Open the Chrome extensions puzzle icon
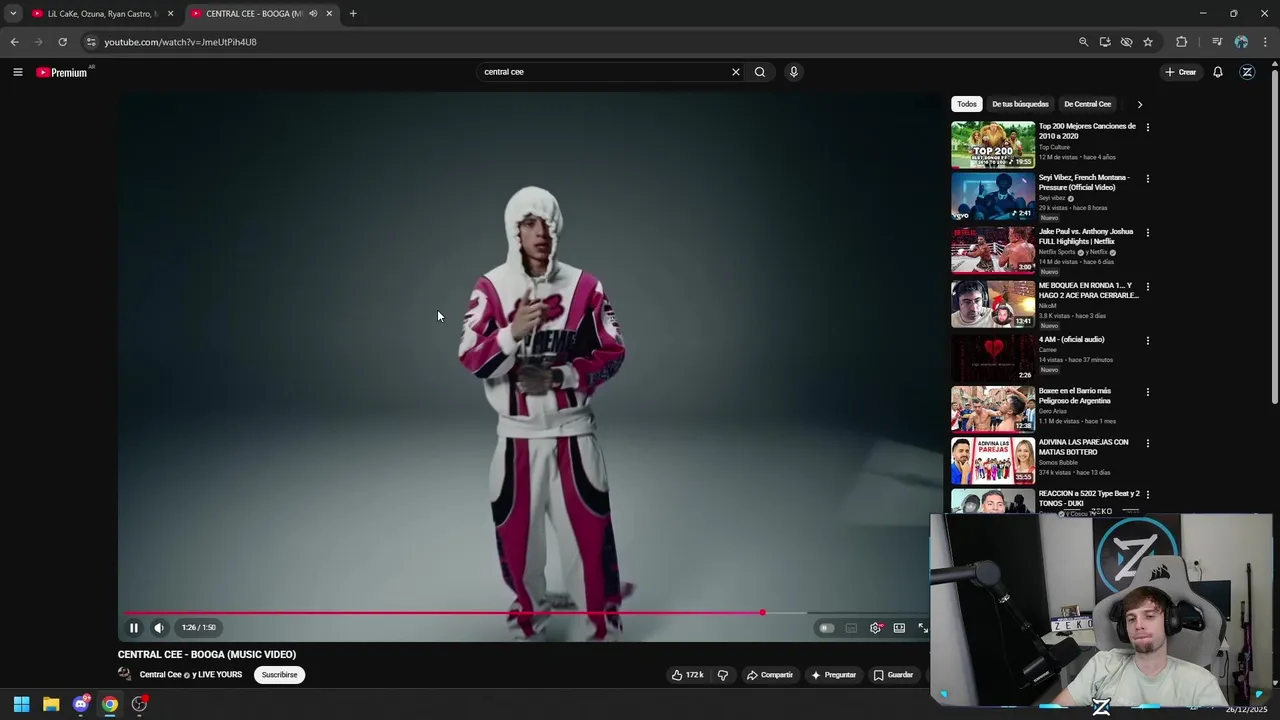 point(1182,42)
